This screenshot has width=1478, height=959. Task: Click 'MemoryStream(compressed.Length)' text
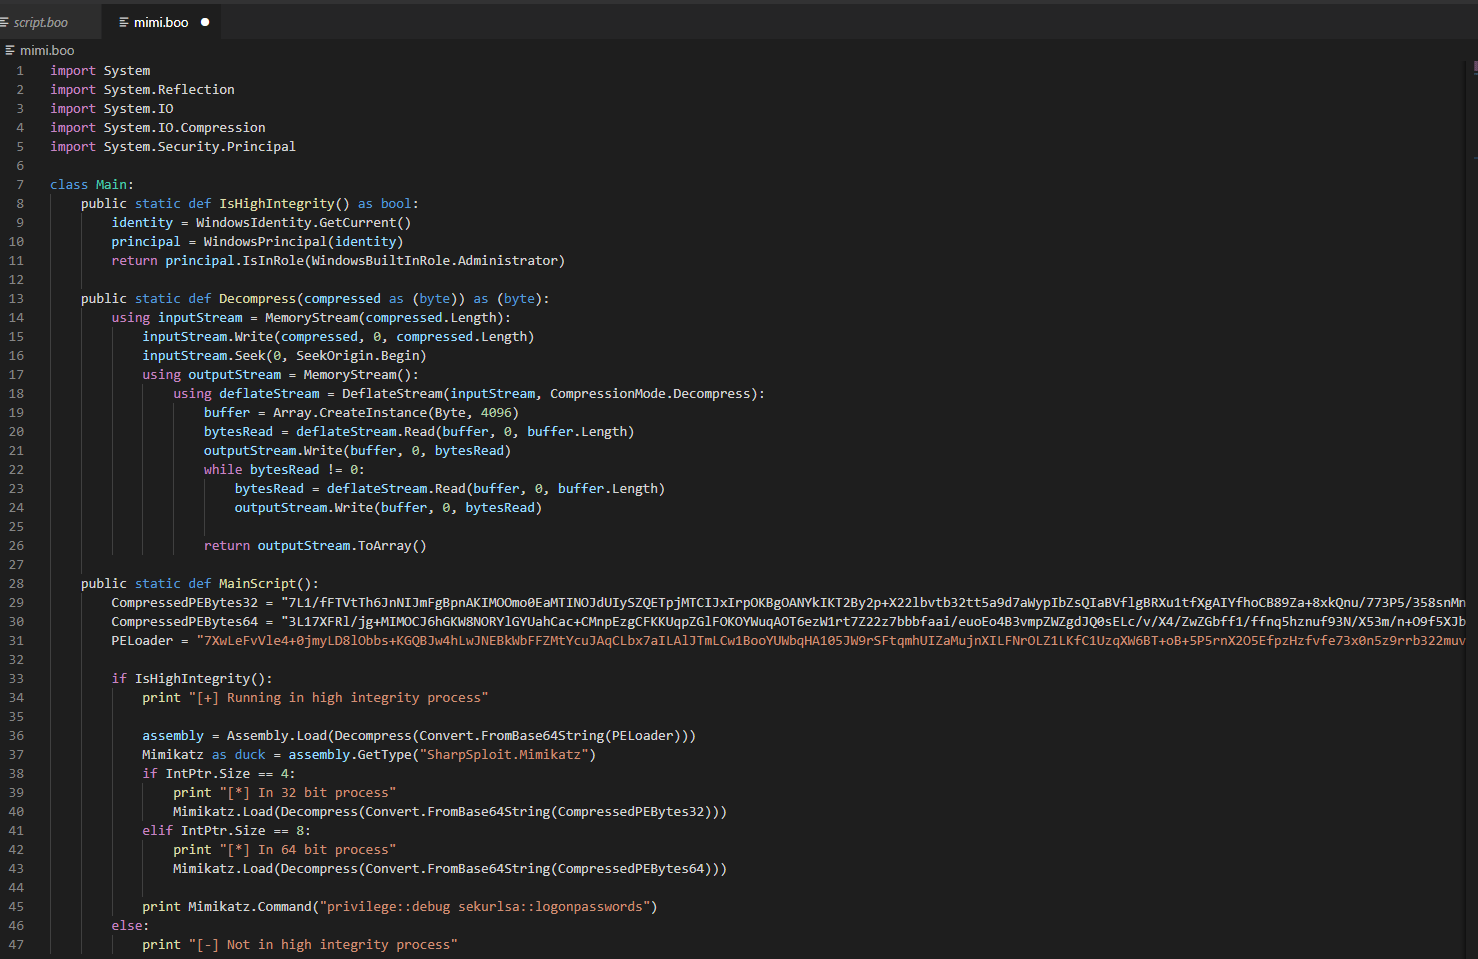(x=384, y=318)
